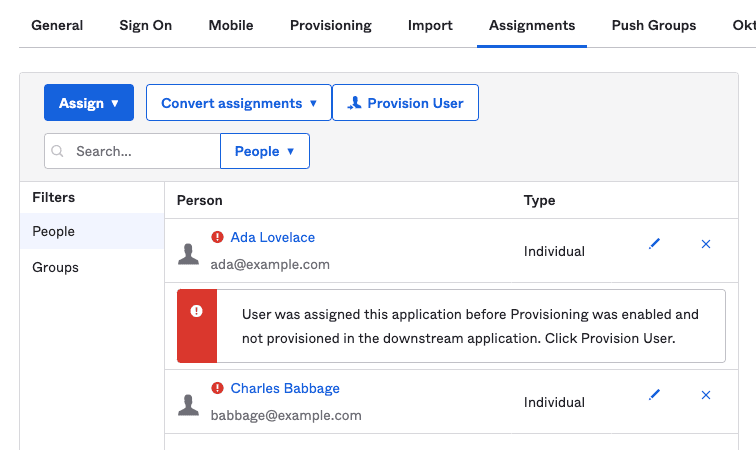Click the Provision User button

coord(405,103)
